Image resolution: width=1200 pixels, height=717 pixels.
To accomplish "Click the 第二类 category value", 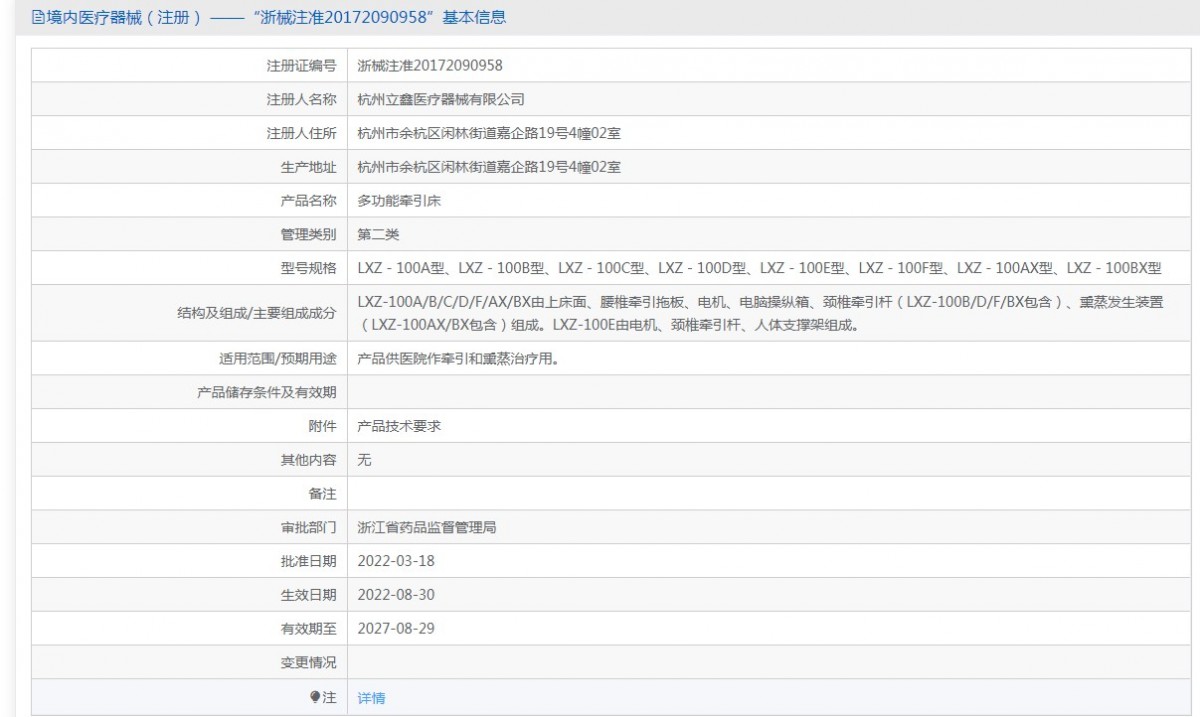I will pos(378,234).
